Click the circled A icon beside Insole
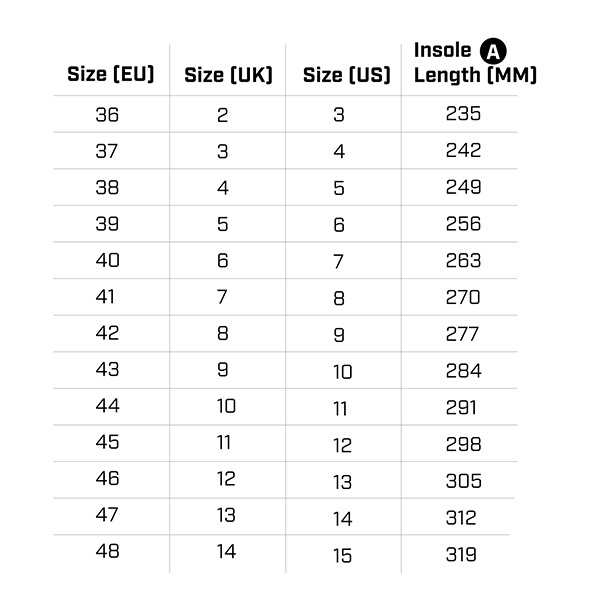The image size is (600, 600). (493, 50)
